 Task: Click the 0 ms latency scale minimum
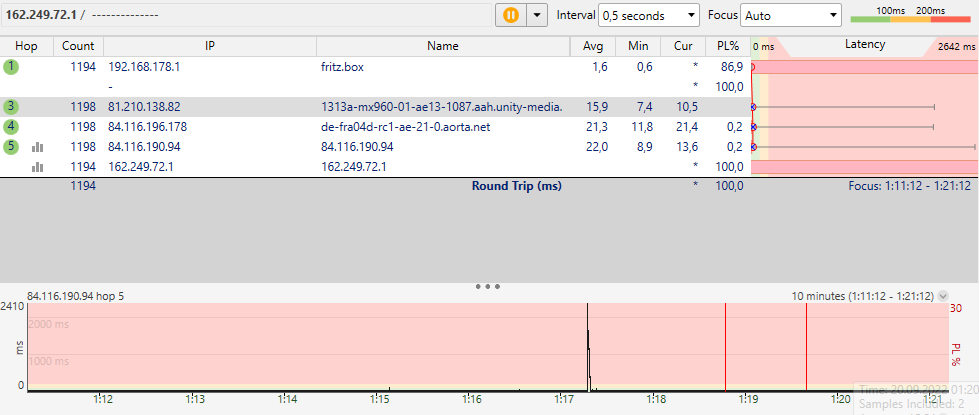click(763, 46)
